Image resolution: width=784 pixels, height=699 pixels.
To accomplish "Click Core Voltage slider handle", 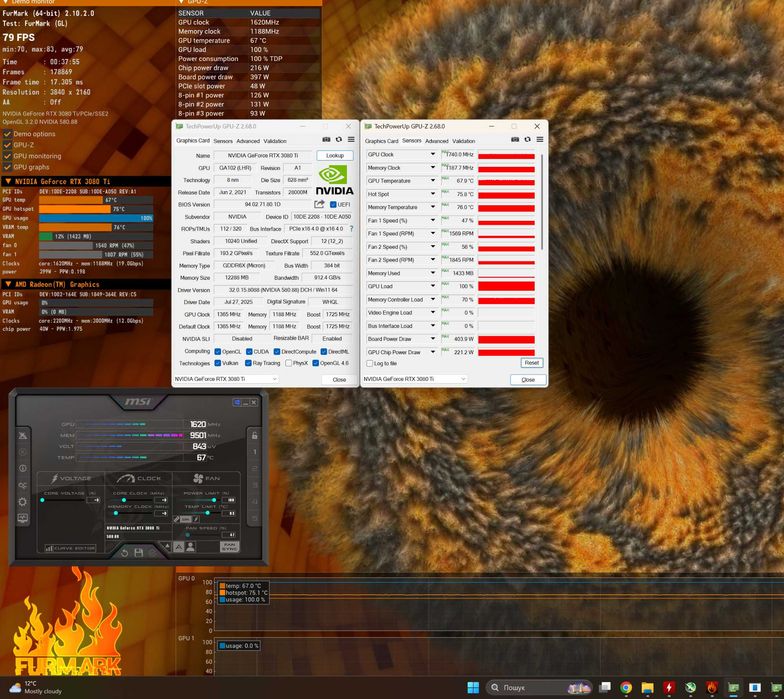I will click(42, 500).
